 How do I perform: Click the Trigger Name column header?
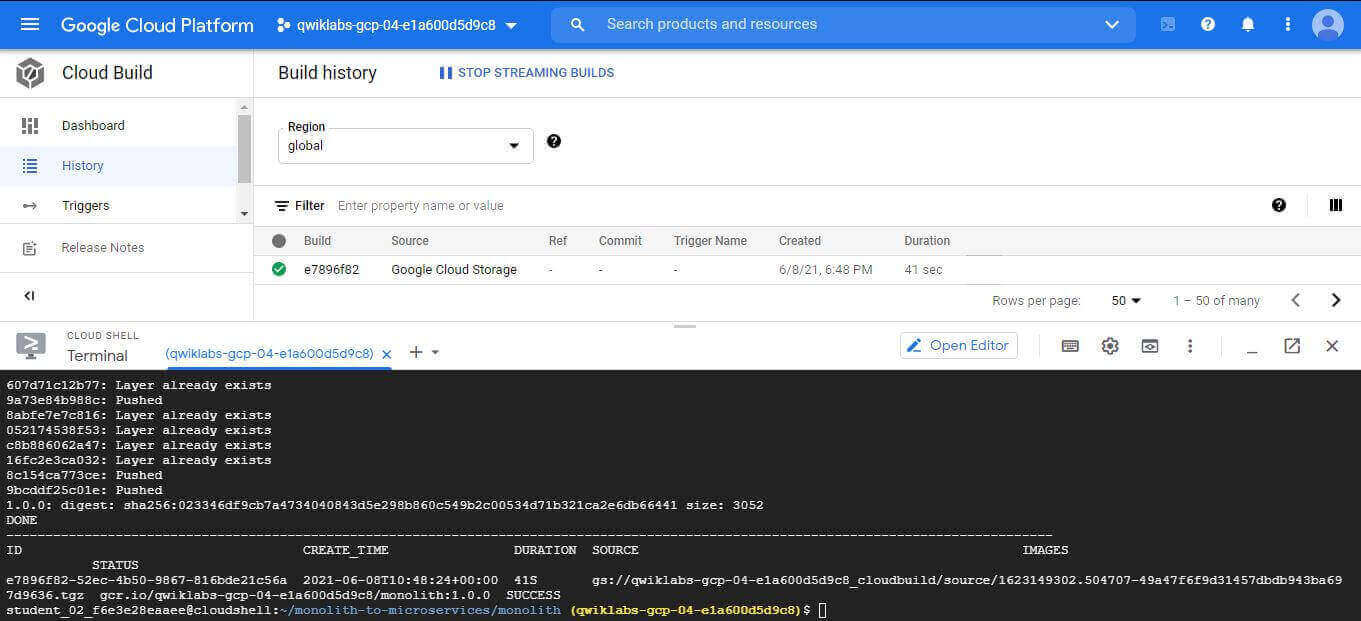tap(710, 241)
